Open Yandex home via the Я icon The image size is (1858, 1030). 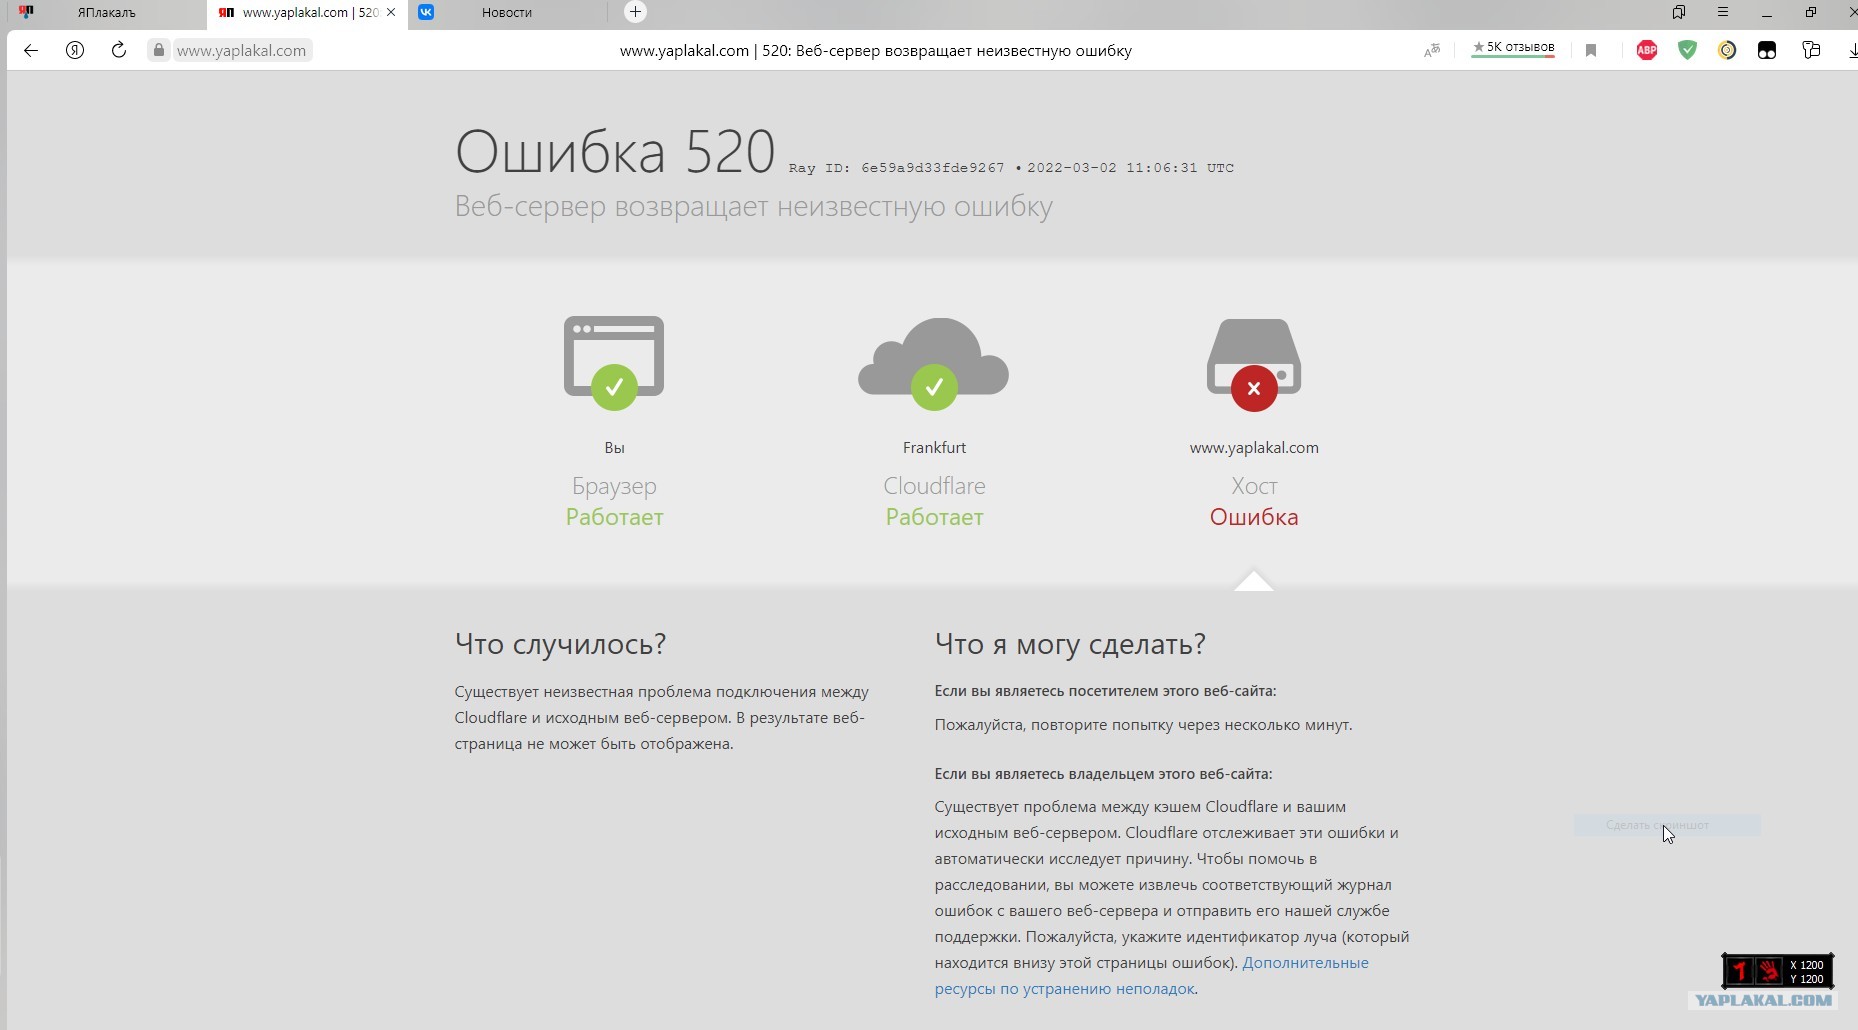click(x=75, y=50)
